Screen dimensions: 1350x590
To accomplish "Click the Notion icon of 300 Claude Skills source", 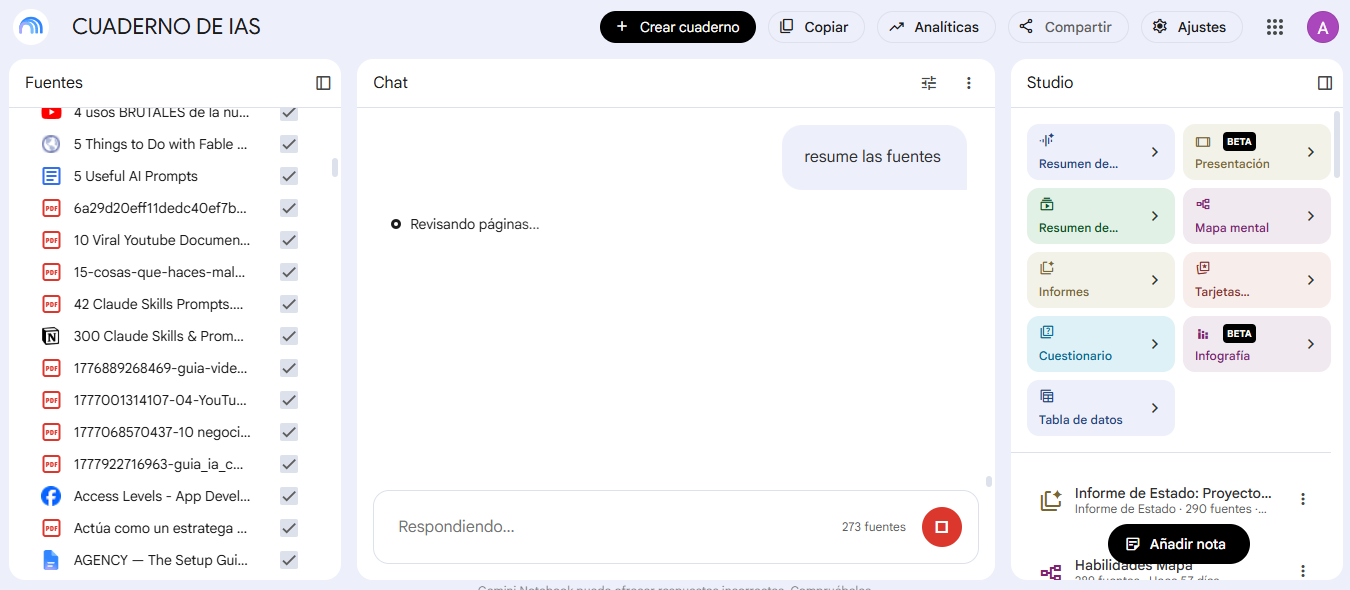I will click(51, 336).
